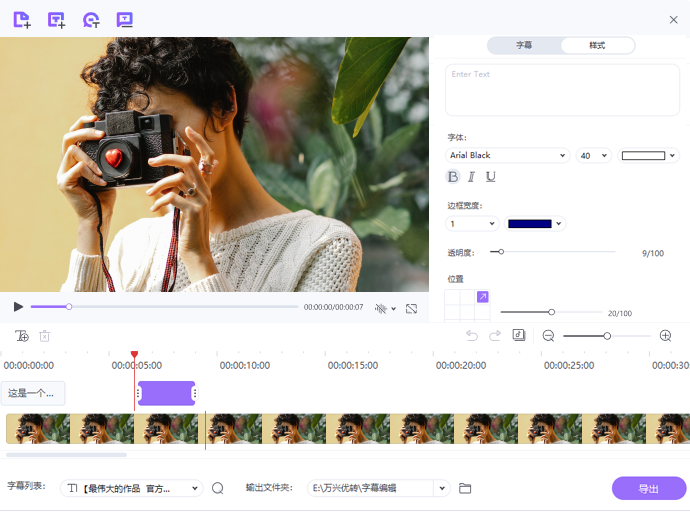Play the video preview
This screenshot has height=512, width=690.
click(x=18, y=307)
